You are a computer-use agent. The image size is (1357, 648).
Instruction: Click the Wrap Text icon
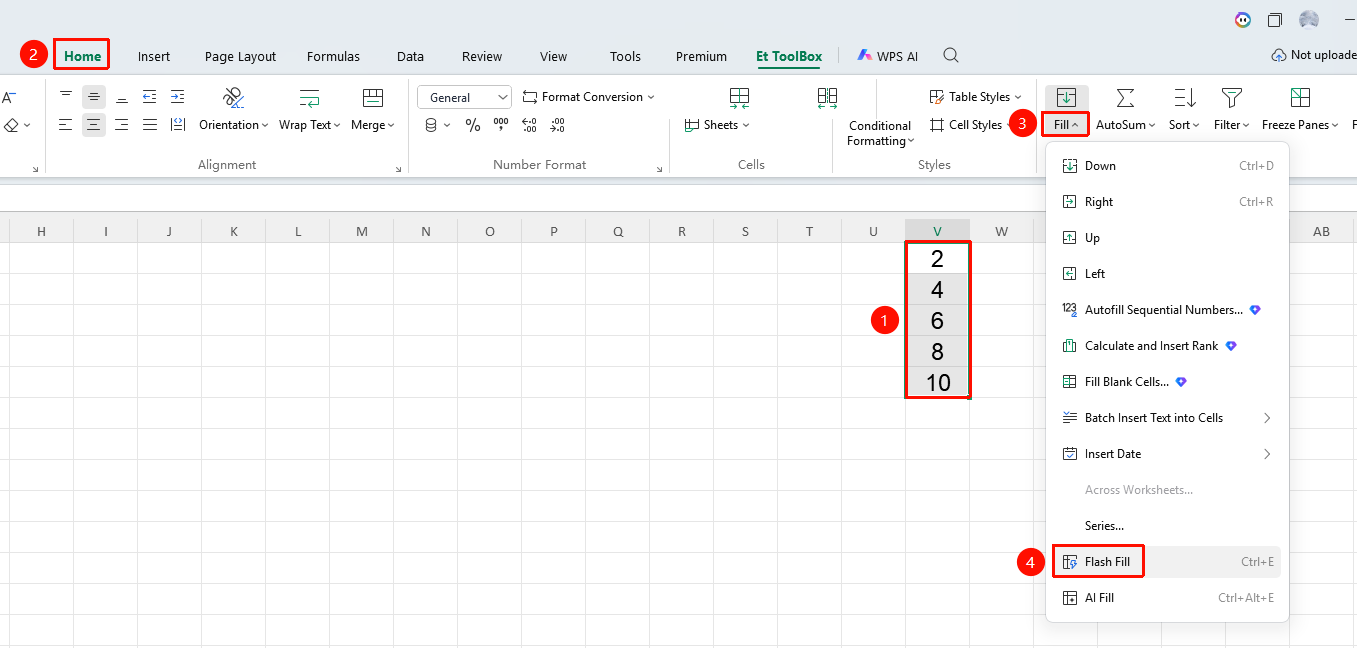click(x=310, y=98)
